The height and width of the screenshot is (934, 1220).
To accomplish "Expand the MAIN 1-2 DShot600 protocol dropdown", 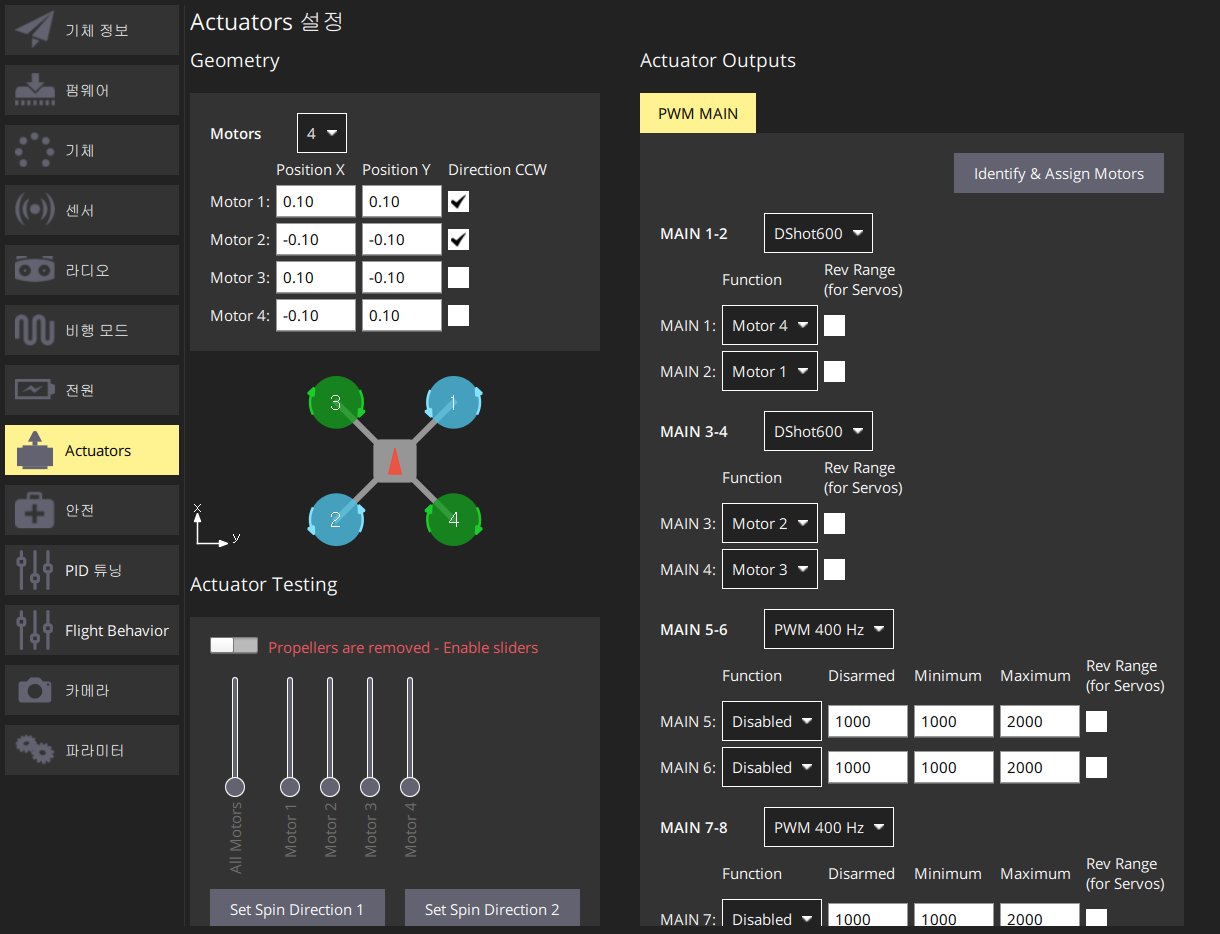I will (x=818, y=233).
